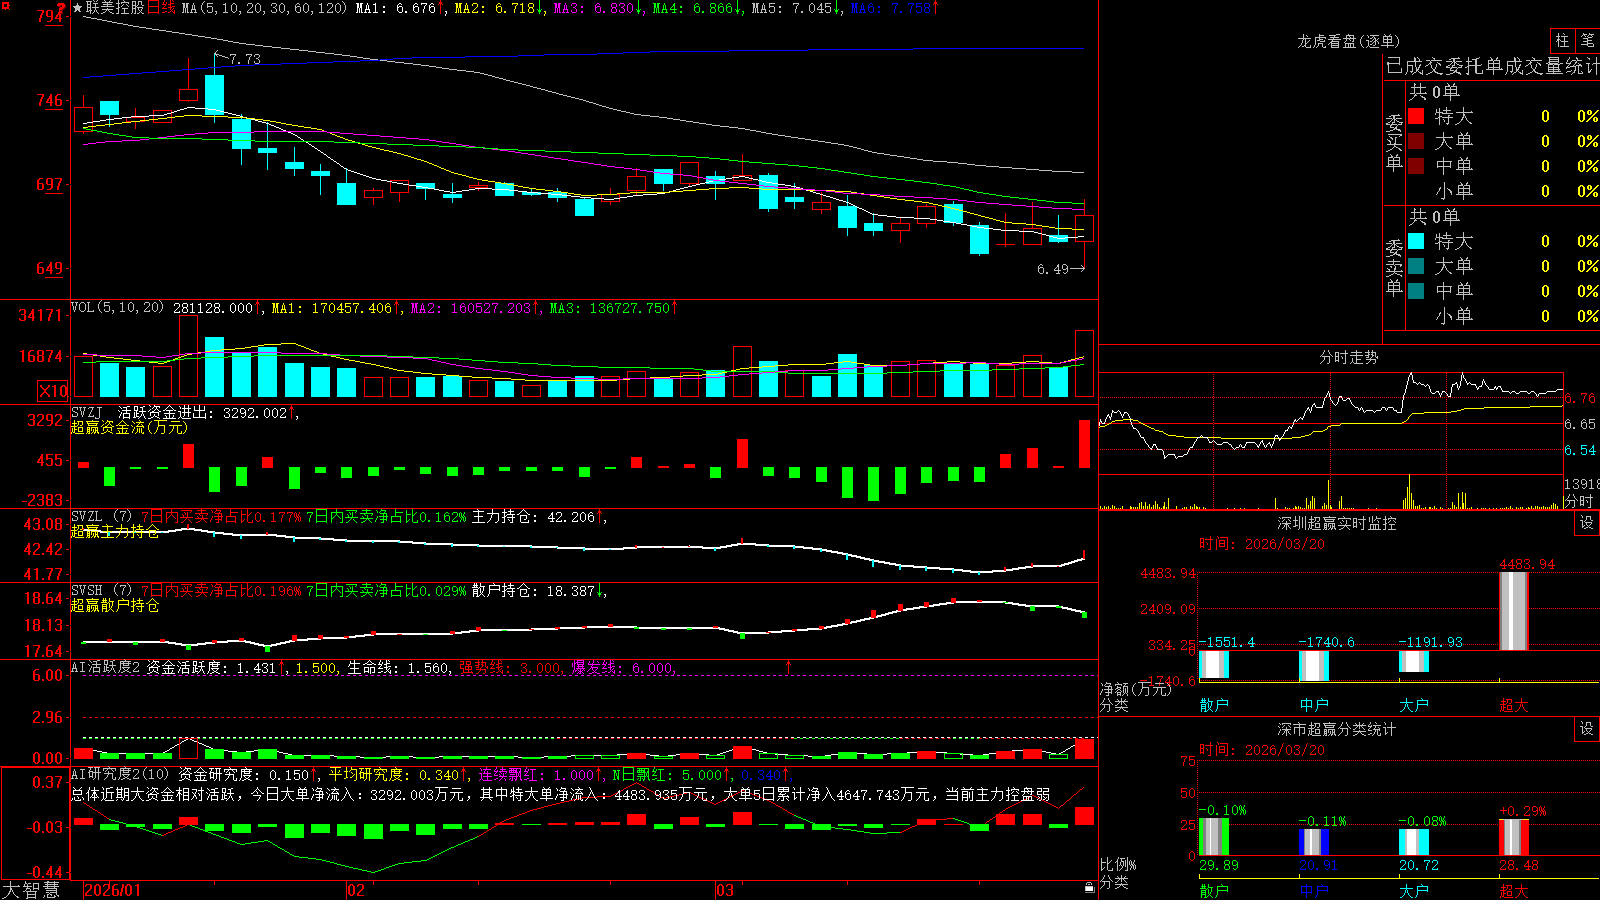Open 设 settings for 深市超赢分类统计
The height and width of the screenshot is (900, 1600).
(x=1587, y=729)
